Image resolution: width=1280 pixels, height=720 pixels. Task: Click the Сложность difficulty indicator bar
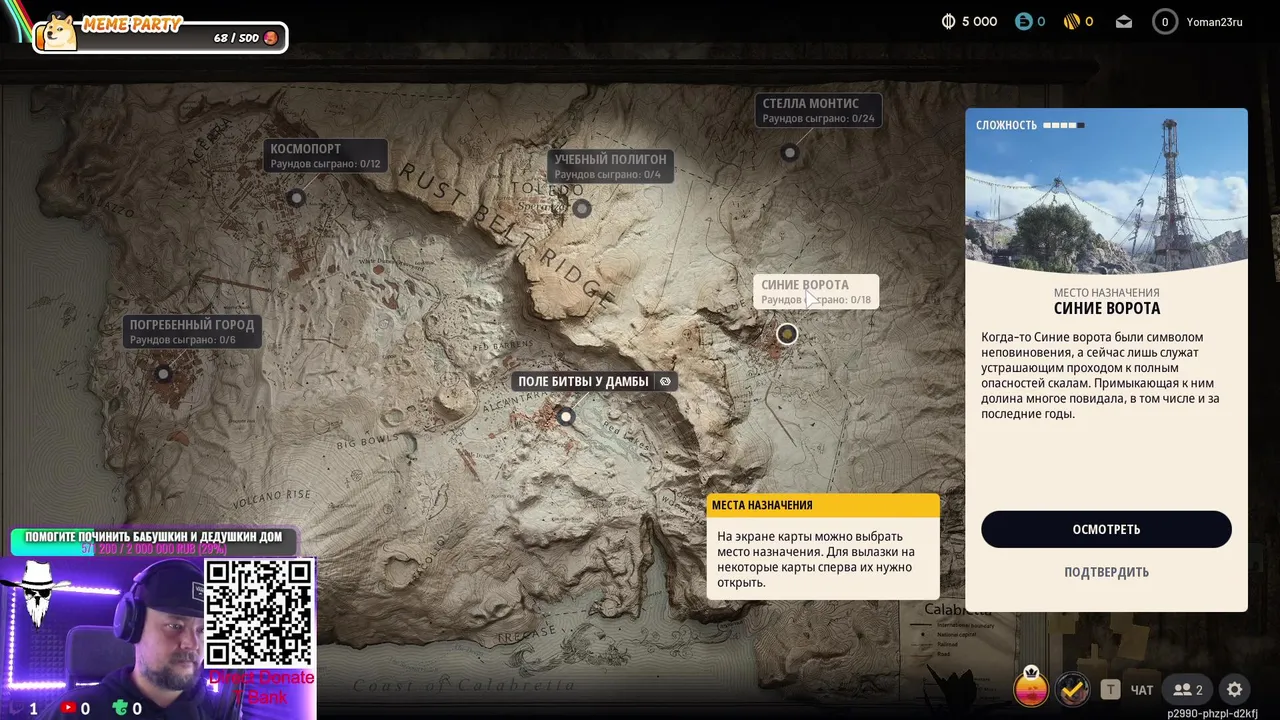[x=1064, y=125]
